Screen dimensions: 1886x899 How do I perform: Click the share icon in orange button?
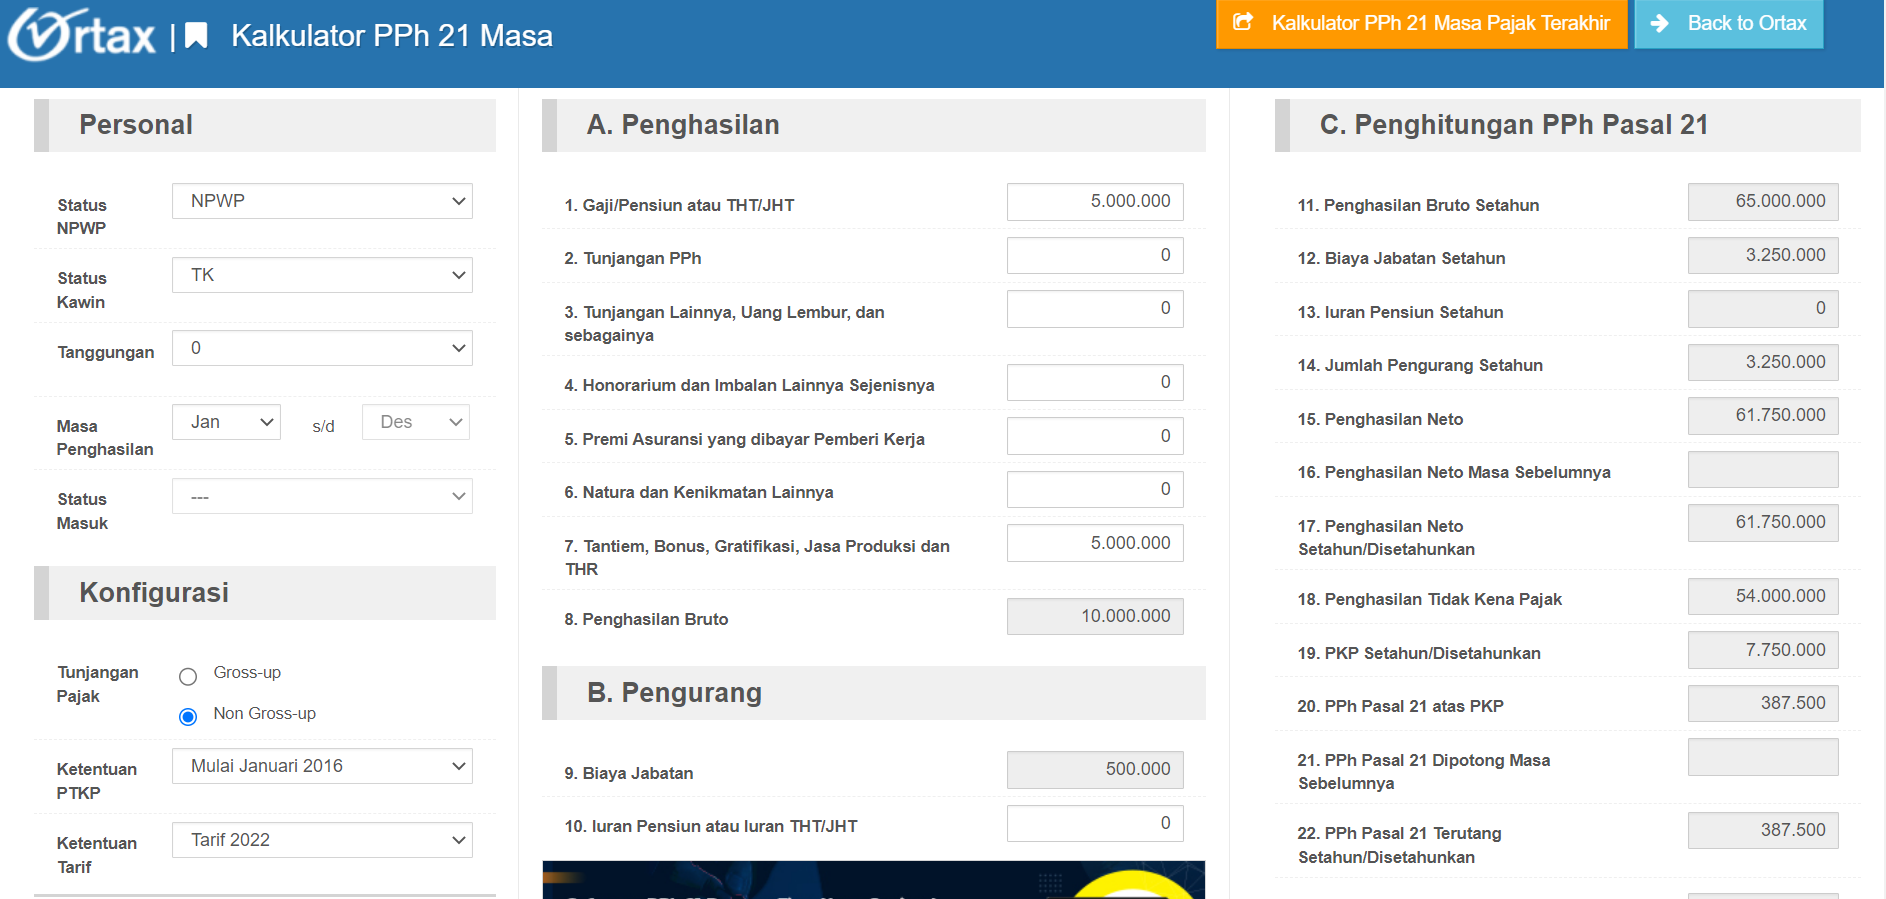point(1243,22)
